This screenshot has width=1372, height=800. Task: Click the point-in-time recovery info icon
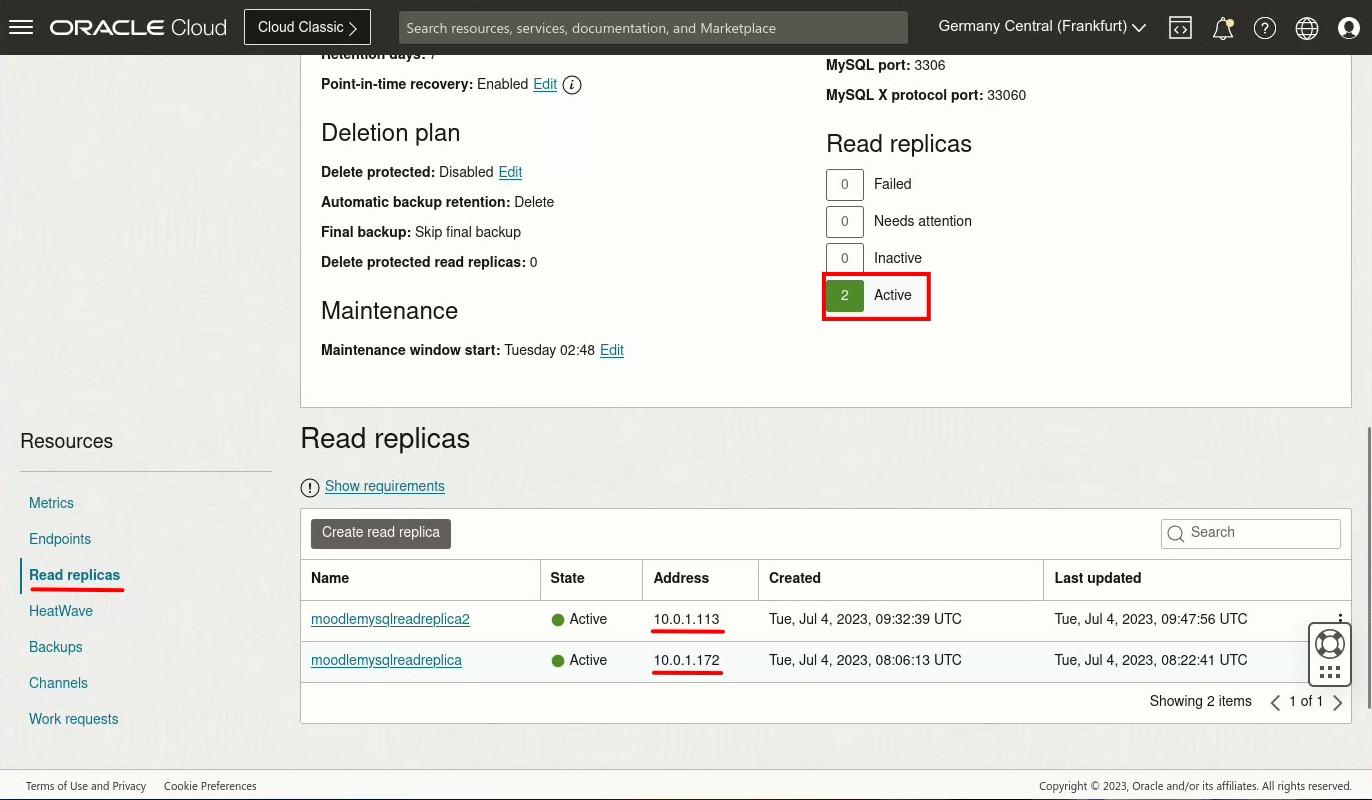point(572,85)
